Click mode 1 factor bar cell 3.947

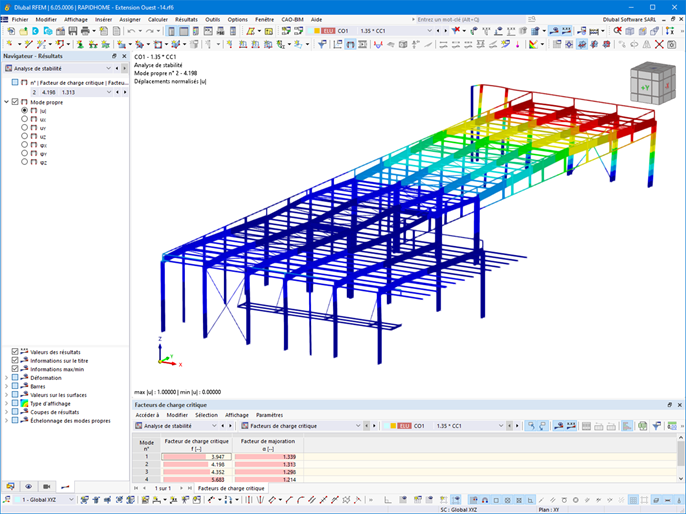(x=196, y=457)
